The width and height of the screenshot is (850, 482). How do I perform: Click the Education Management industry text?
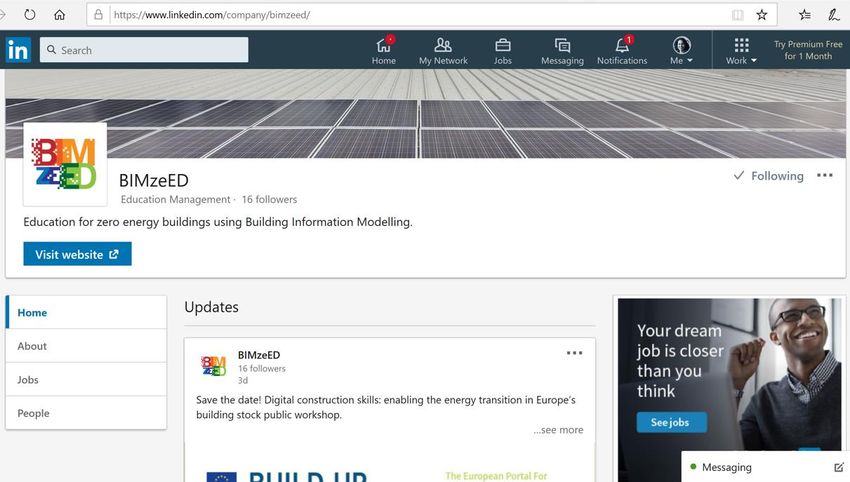pos(176,200)
